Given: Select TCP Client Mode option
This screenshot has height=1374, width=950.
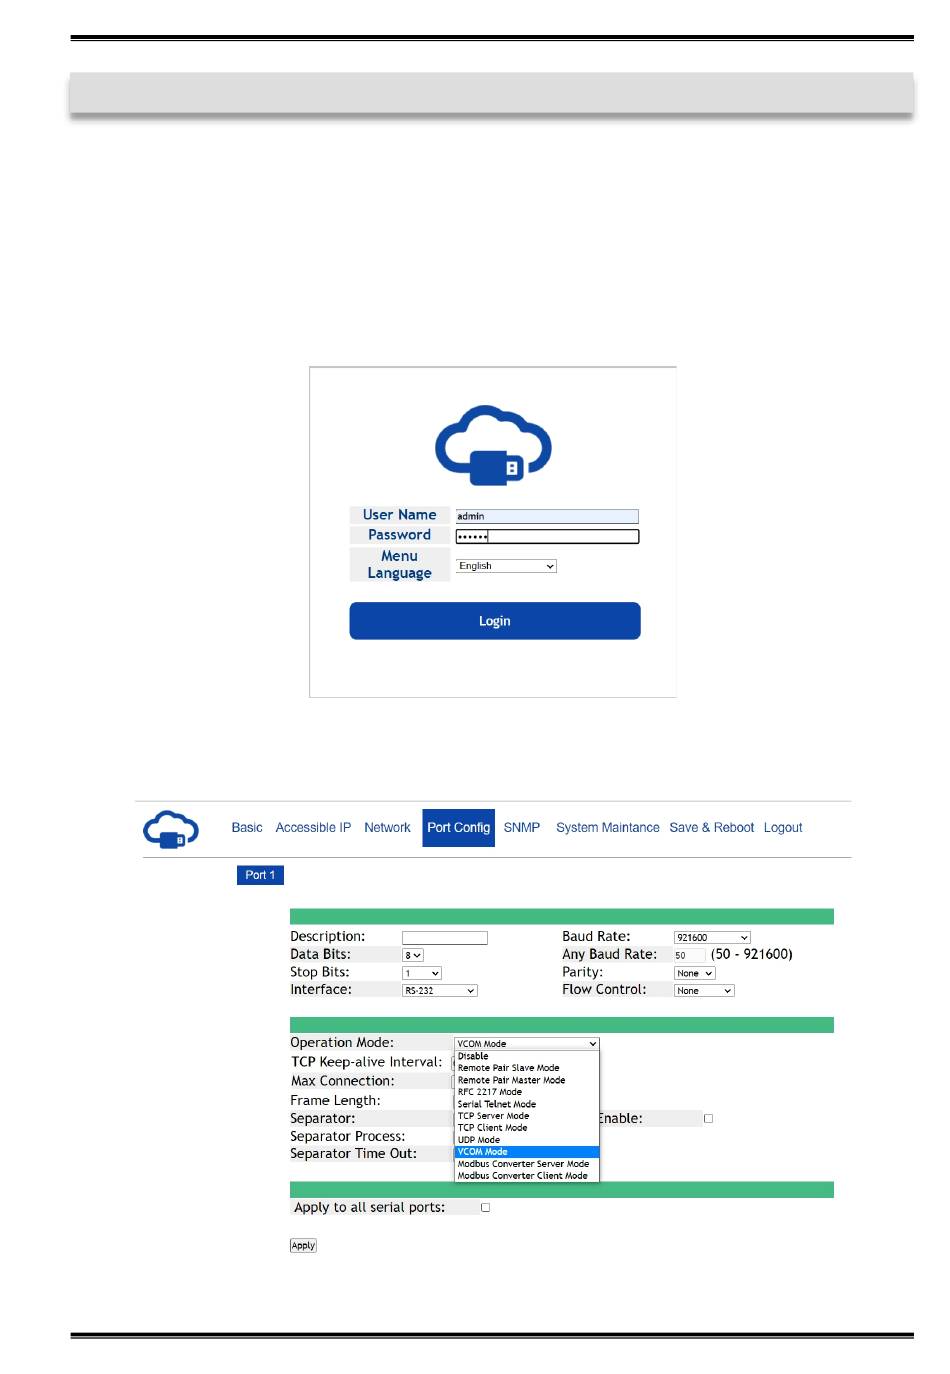Looking at the screenshot, I should [527, 1128].
